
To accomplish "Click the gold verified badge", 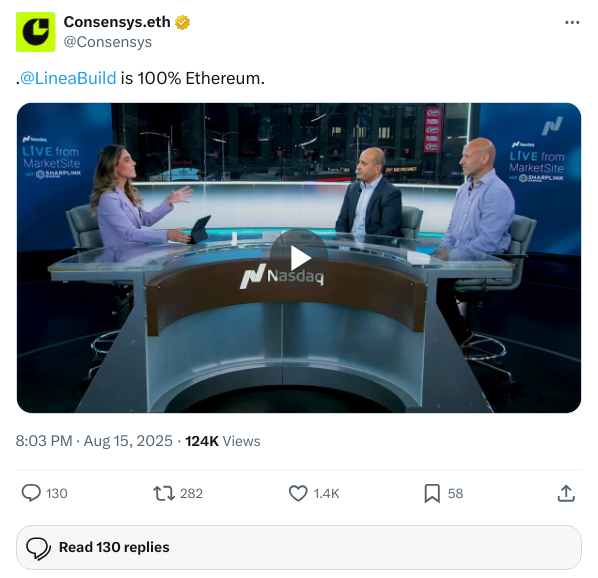I will [x=182, y=22].
